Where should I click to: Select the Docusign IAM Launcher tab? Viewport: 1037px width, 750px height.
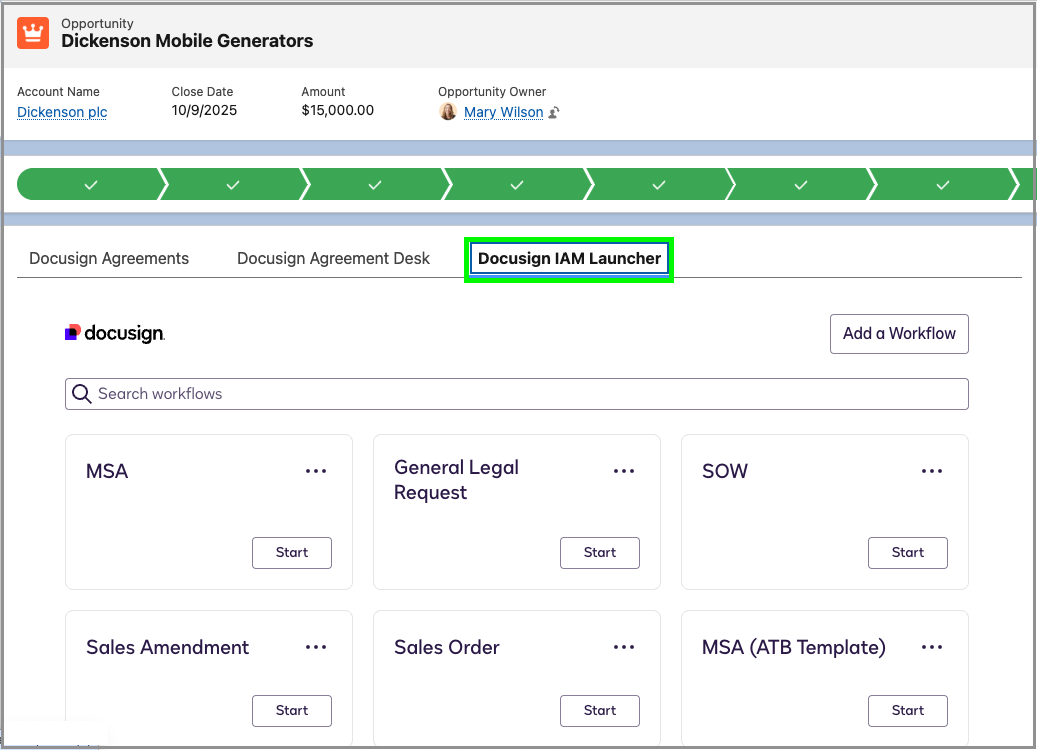tap(569, 259)
